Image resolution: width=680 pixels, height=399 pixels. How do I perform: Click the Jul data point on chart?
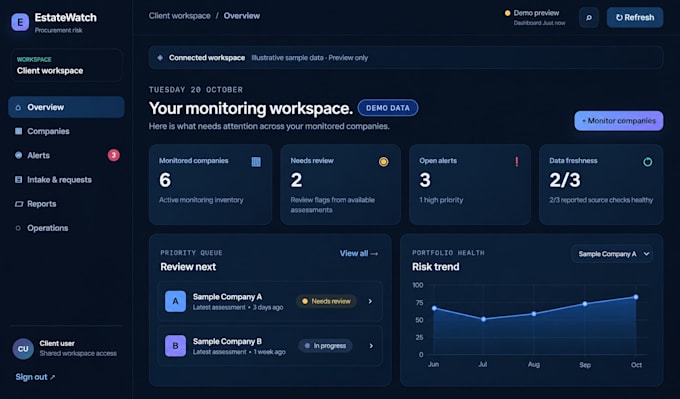[x=484, y=319]
